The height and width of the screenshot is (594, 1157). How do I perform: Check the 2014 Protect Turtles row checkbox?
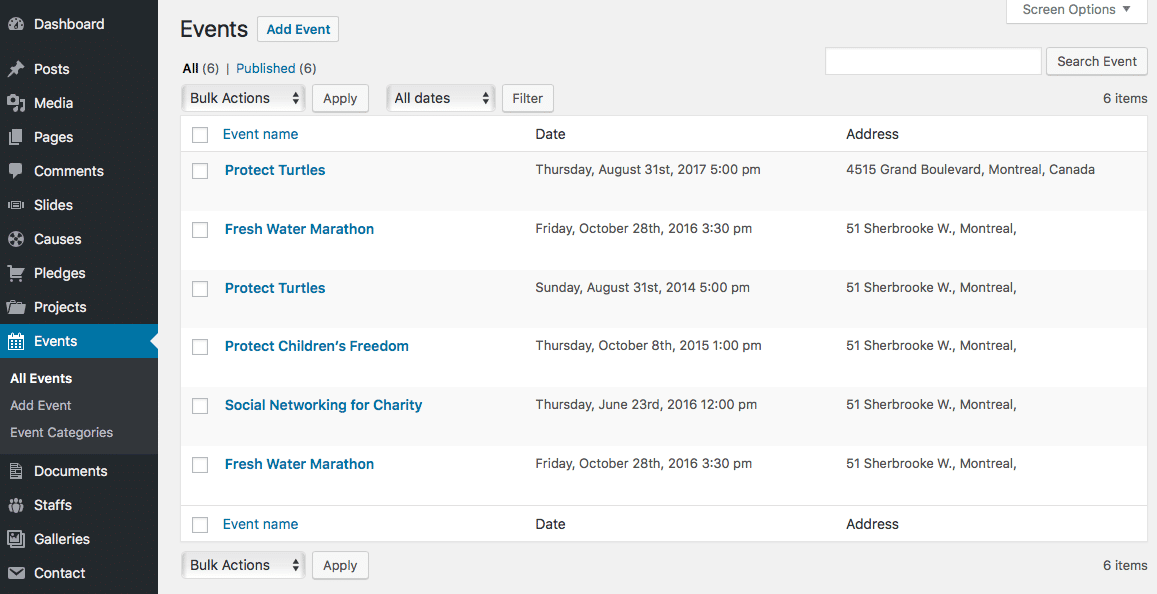[x=200, y=289]
